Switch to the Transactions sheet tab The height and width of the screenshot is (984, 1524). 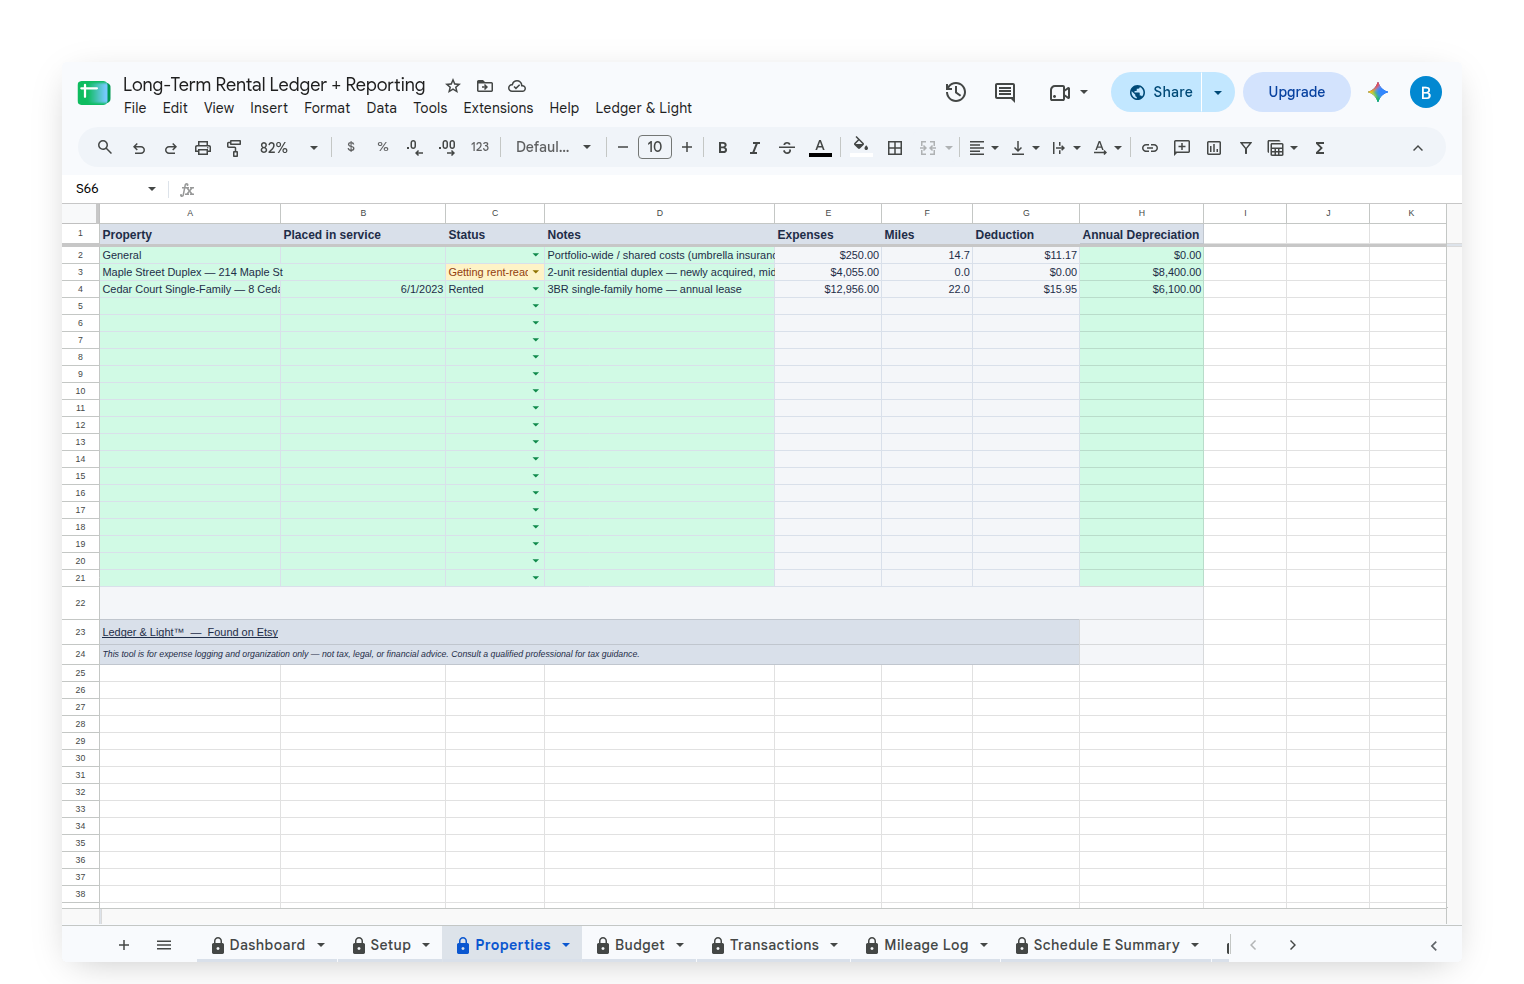click(775, 945)
